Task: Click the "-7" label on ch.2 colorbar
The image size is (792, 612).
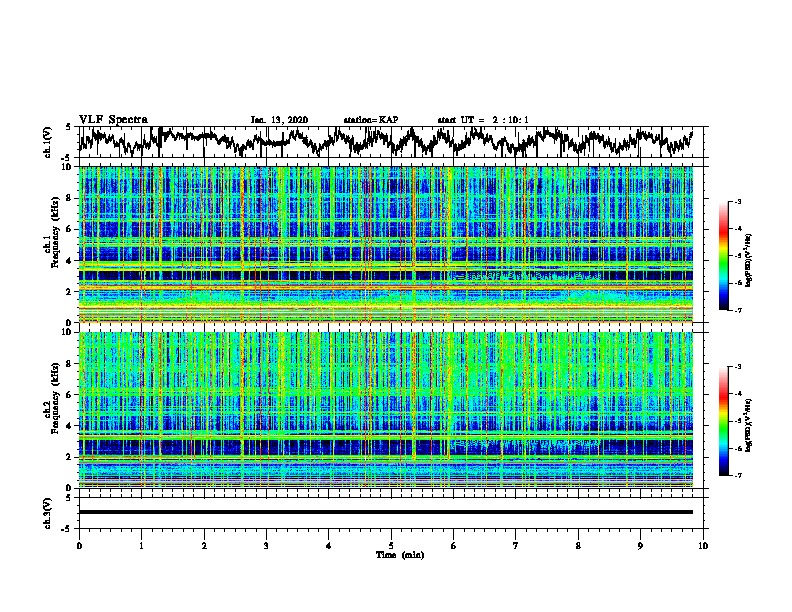Action: 737,475
